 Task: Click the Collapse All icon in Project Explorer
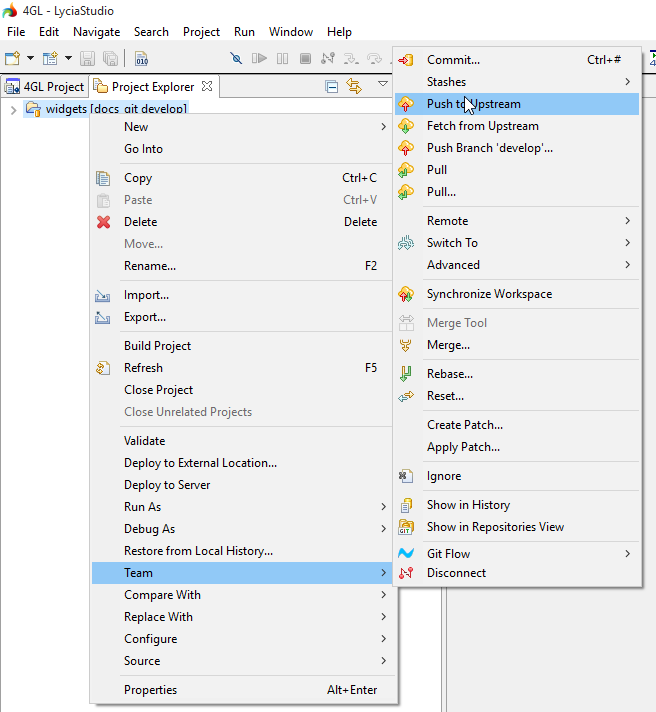coord(331,87)
